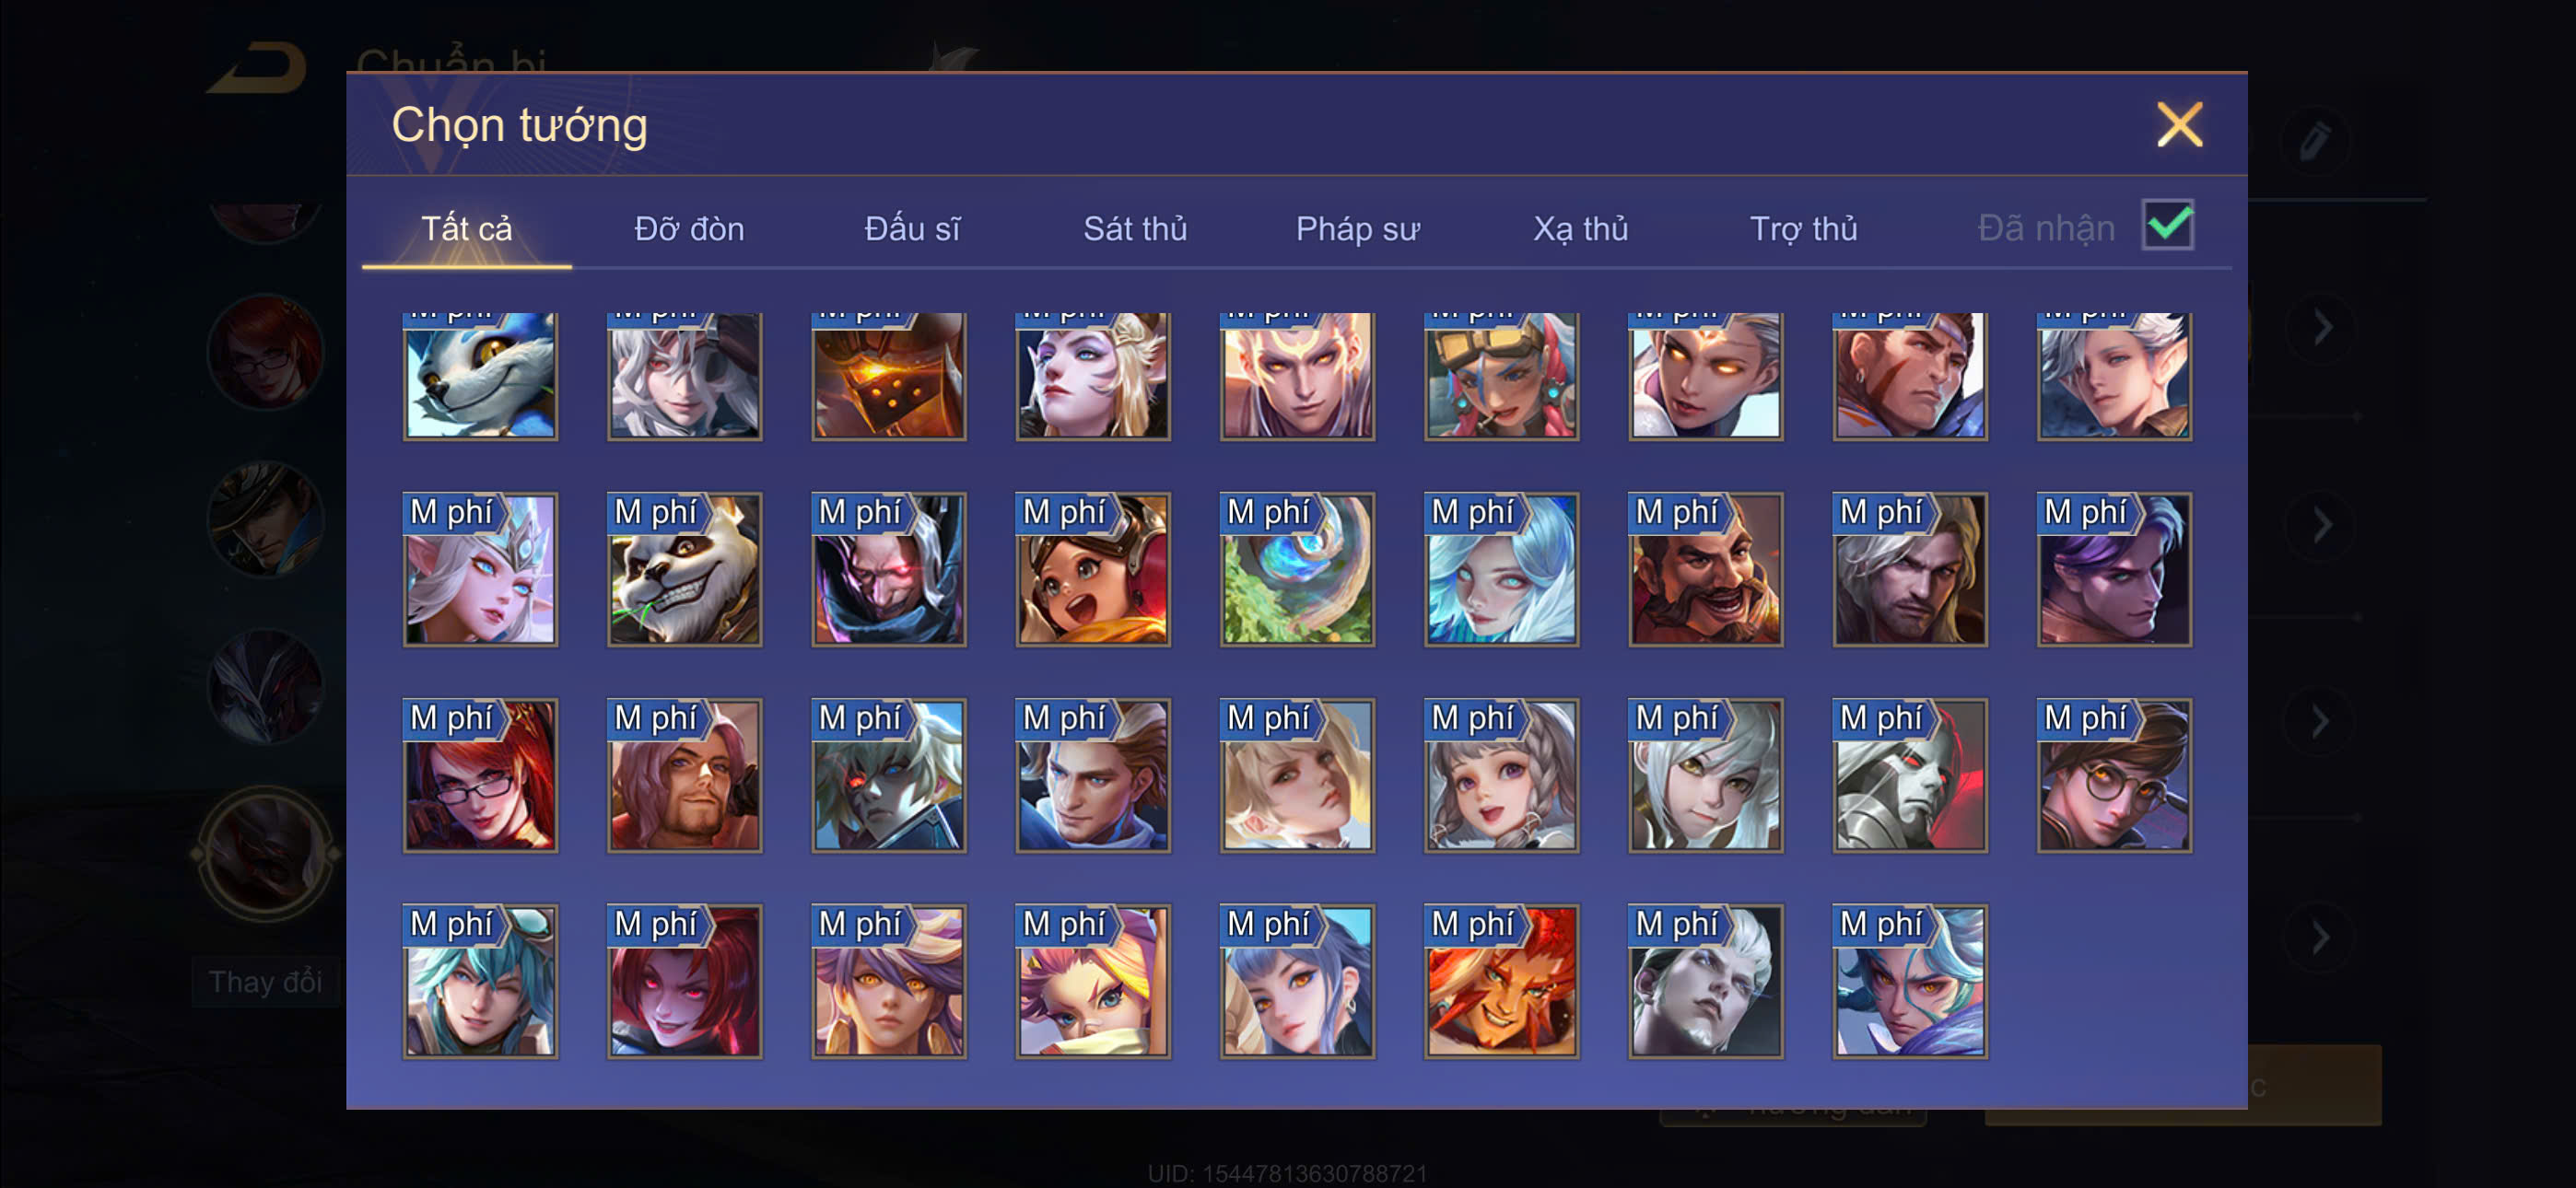Image resolution: width=2576 pixels, height=1188 pixels.
Task: Select the Đấu sĩ tab
Action: (x=912, y=229)
